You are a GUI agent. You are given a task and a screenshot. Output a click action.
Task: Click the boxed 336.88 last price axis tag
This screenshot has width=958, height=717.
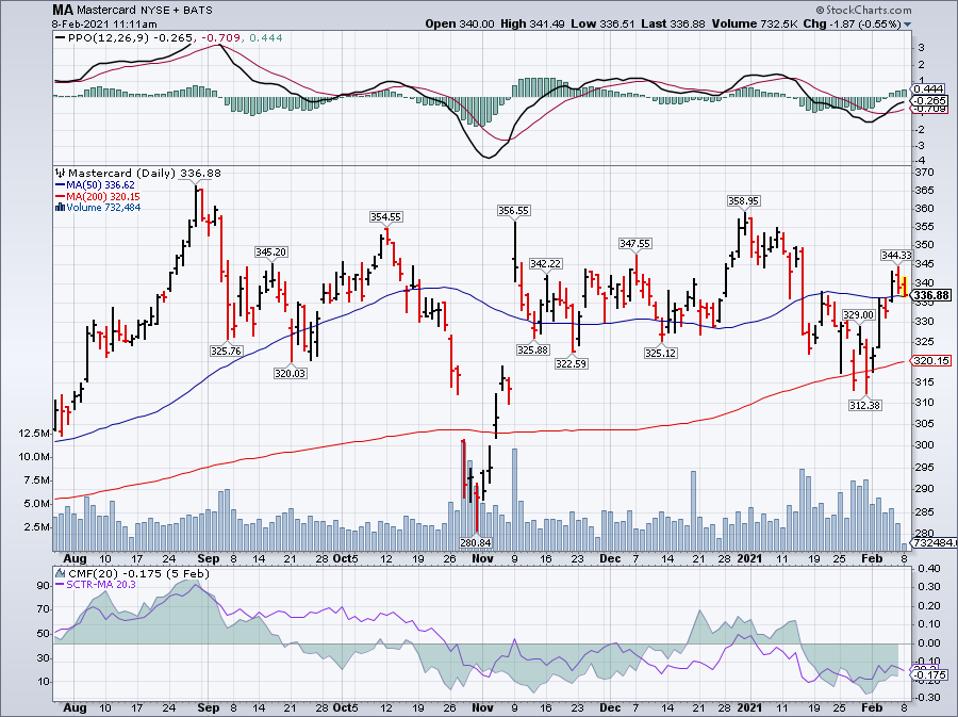click(x=932, y=296)
